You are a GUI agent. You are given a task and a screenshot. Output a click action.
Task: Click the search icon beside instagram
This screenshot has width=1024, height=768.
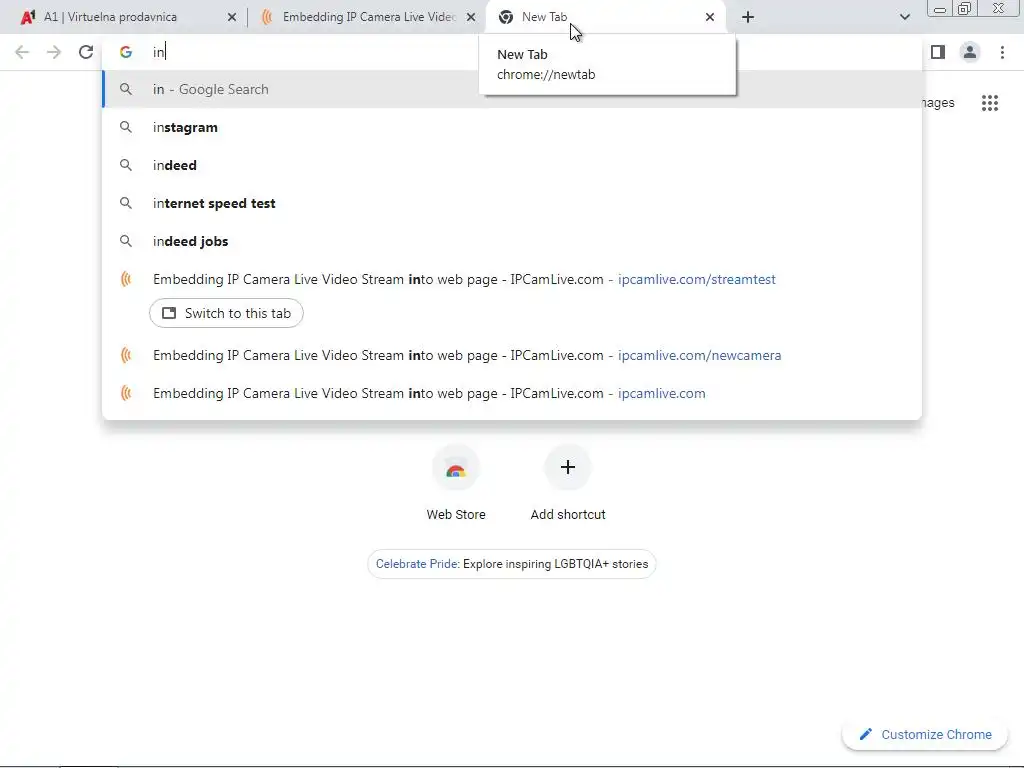point(126,127)
